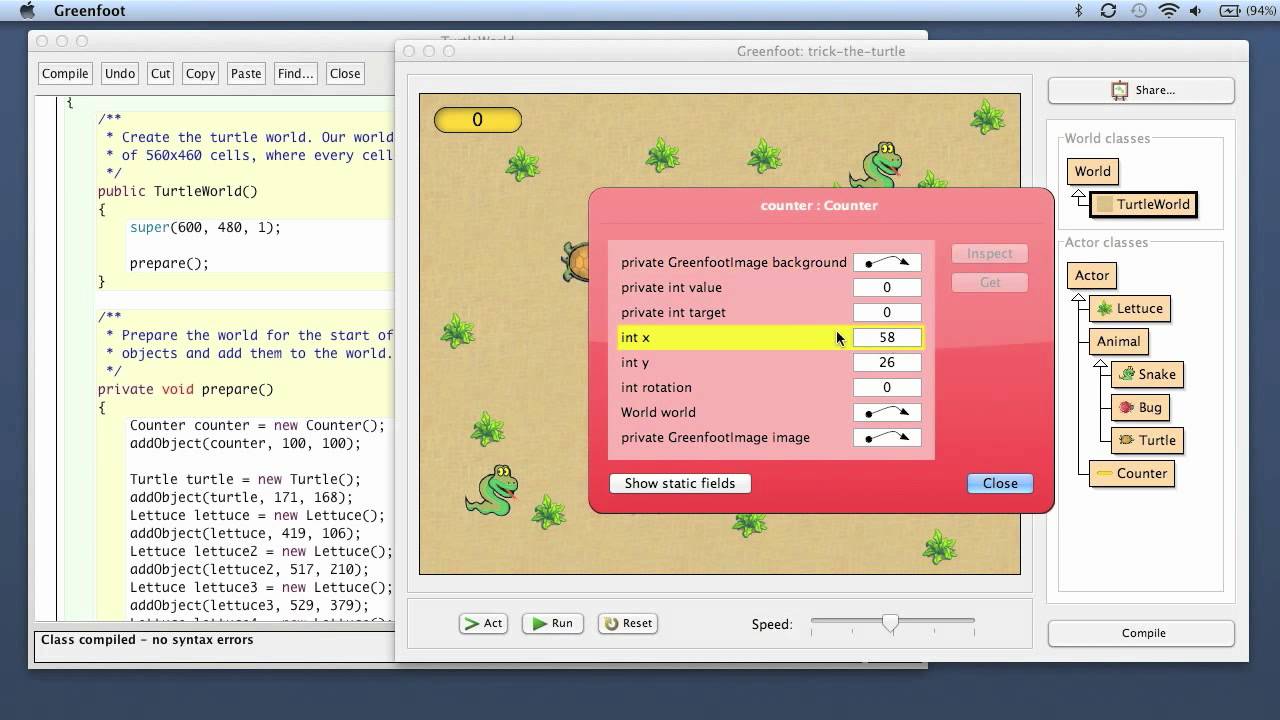Viewport: 1280px width, 720px height.
Task: Click Find... in the editor toolbar
Action: click(x=295, y=73)
